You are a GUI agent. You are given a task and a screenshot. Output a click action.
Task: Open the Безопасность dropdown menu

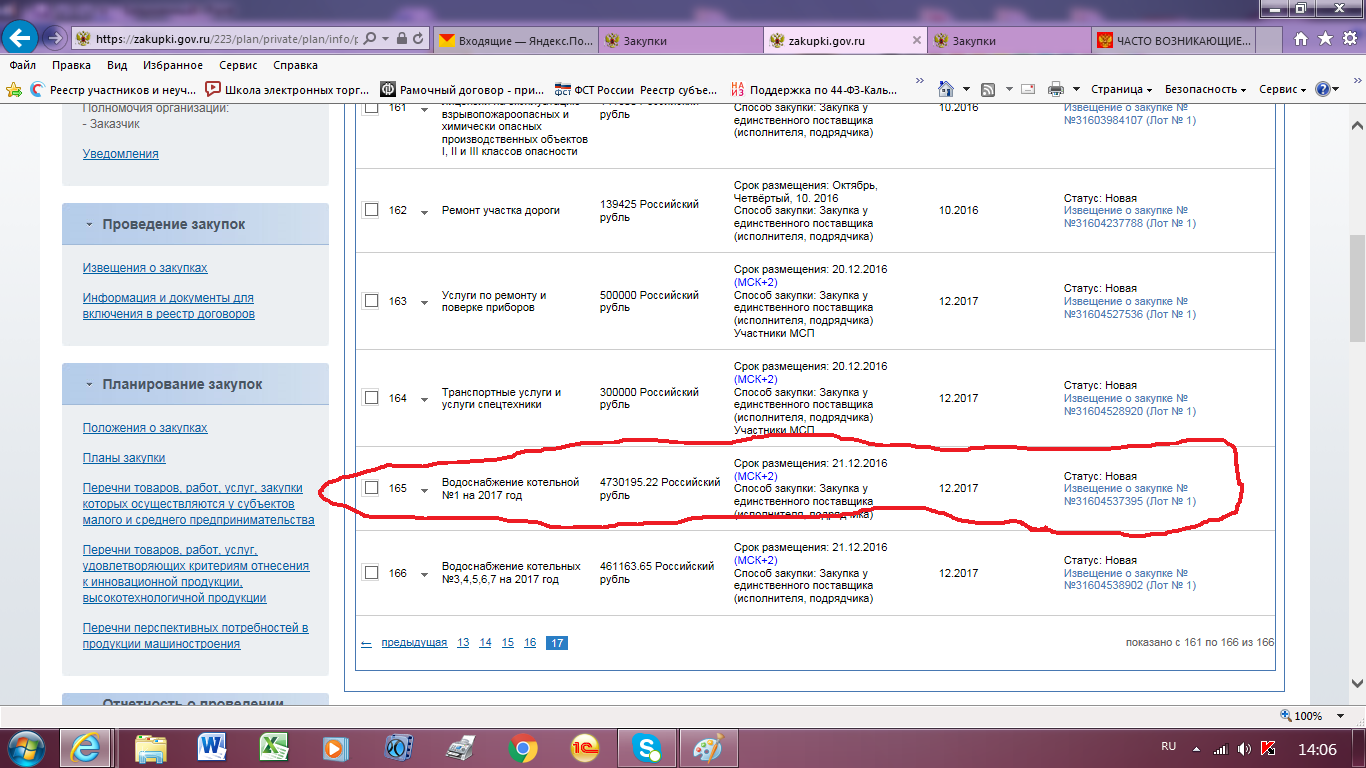tap(1204, 89)
